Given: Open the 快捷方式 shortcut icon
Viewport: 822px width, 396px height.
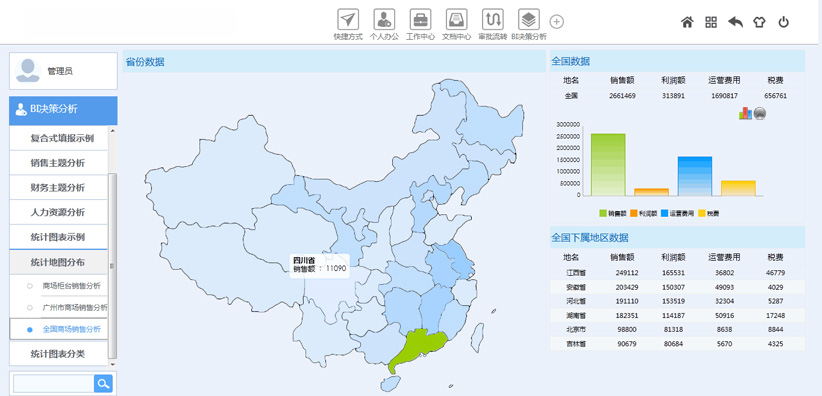Looking at the screenshot, I should coord(348,19).
